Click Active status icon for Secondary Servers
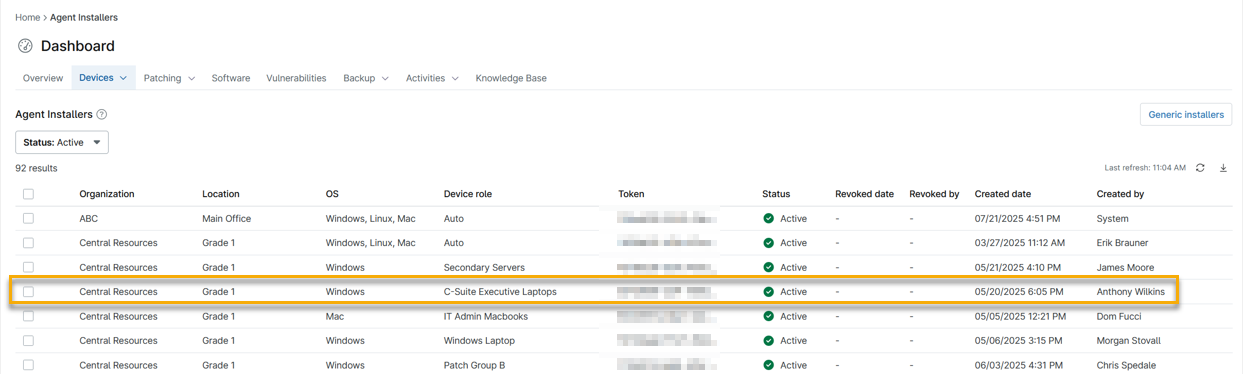This screenshot has height=374, width=1243. tap(768, 267)
